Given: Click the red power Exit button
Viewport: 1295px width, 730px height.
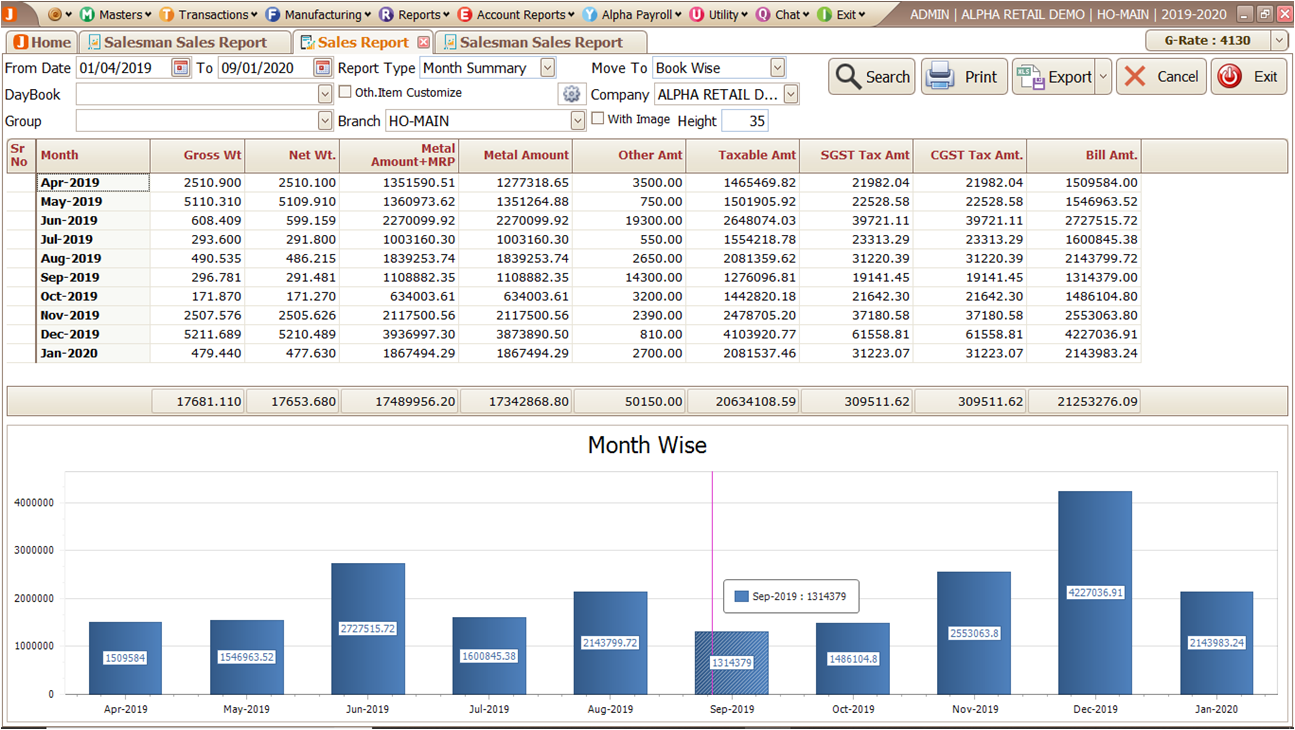Looking at the screenshot, I should pos(1248,77).
